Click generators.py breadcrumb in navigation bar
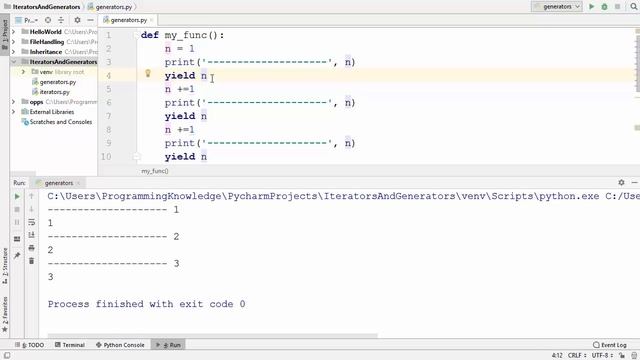Image resolution: width=640 pixels, height=360 pixels. click(x=111, y=7)
